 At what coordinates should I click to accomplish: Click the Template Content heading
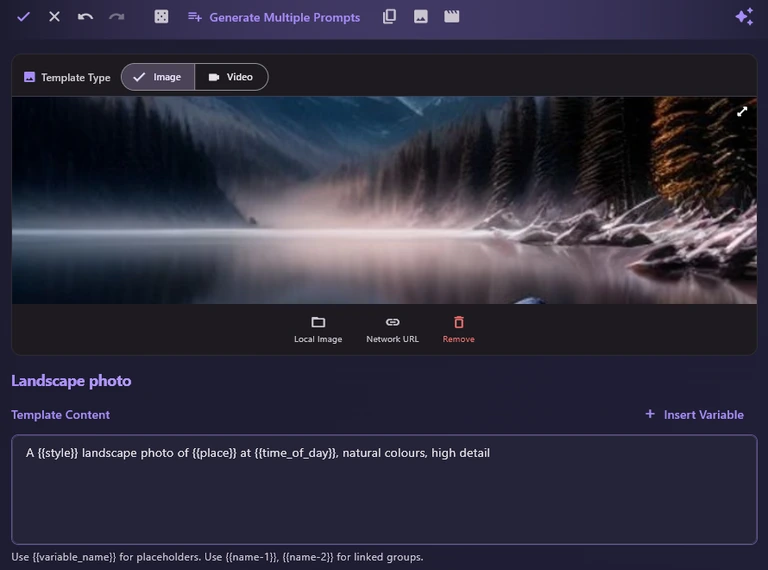[60, 415]
